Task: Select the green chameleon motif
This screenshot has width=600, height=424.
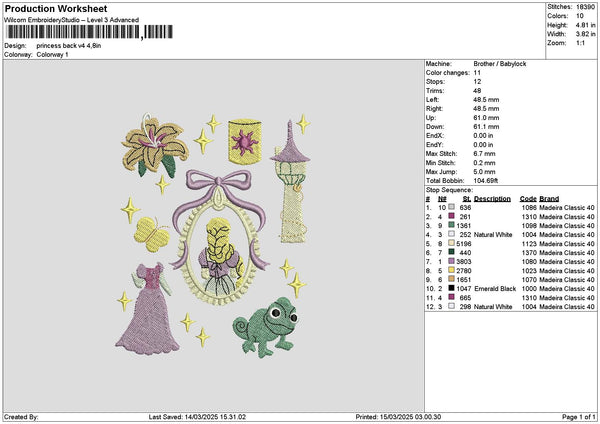Action: (x=266, y=327)
